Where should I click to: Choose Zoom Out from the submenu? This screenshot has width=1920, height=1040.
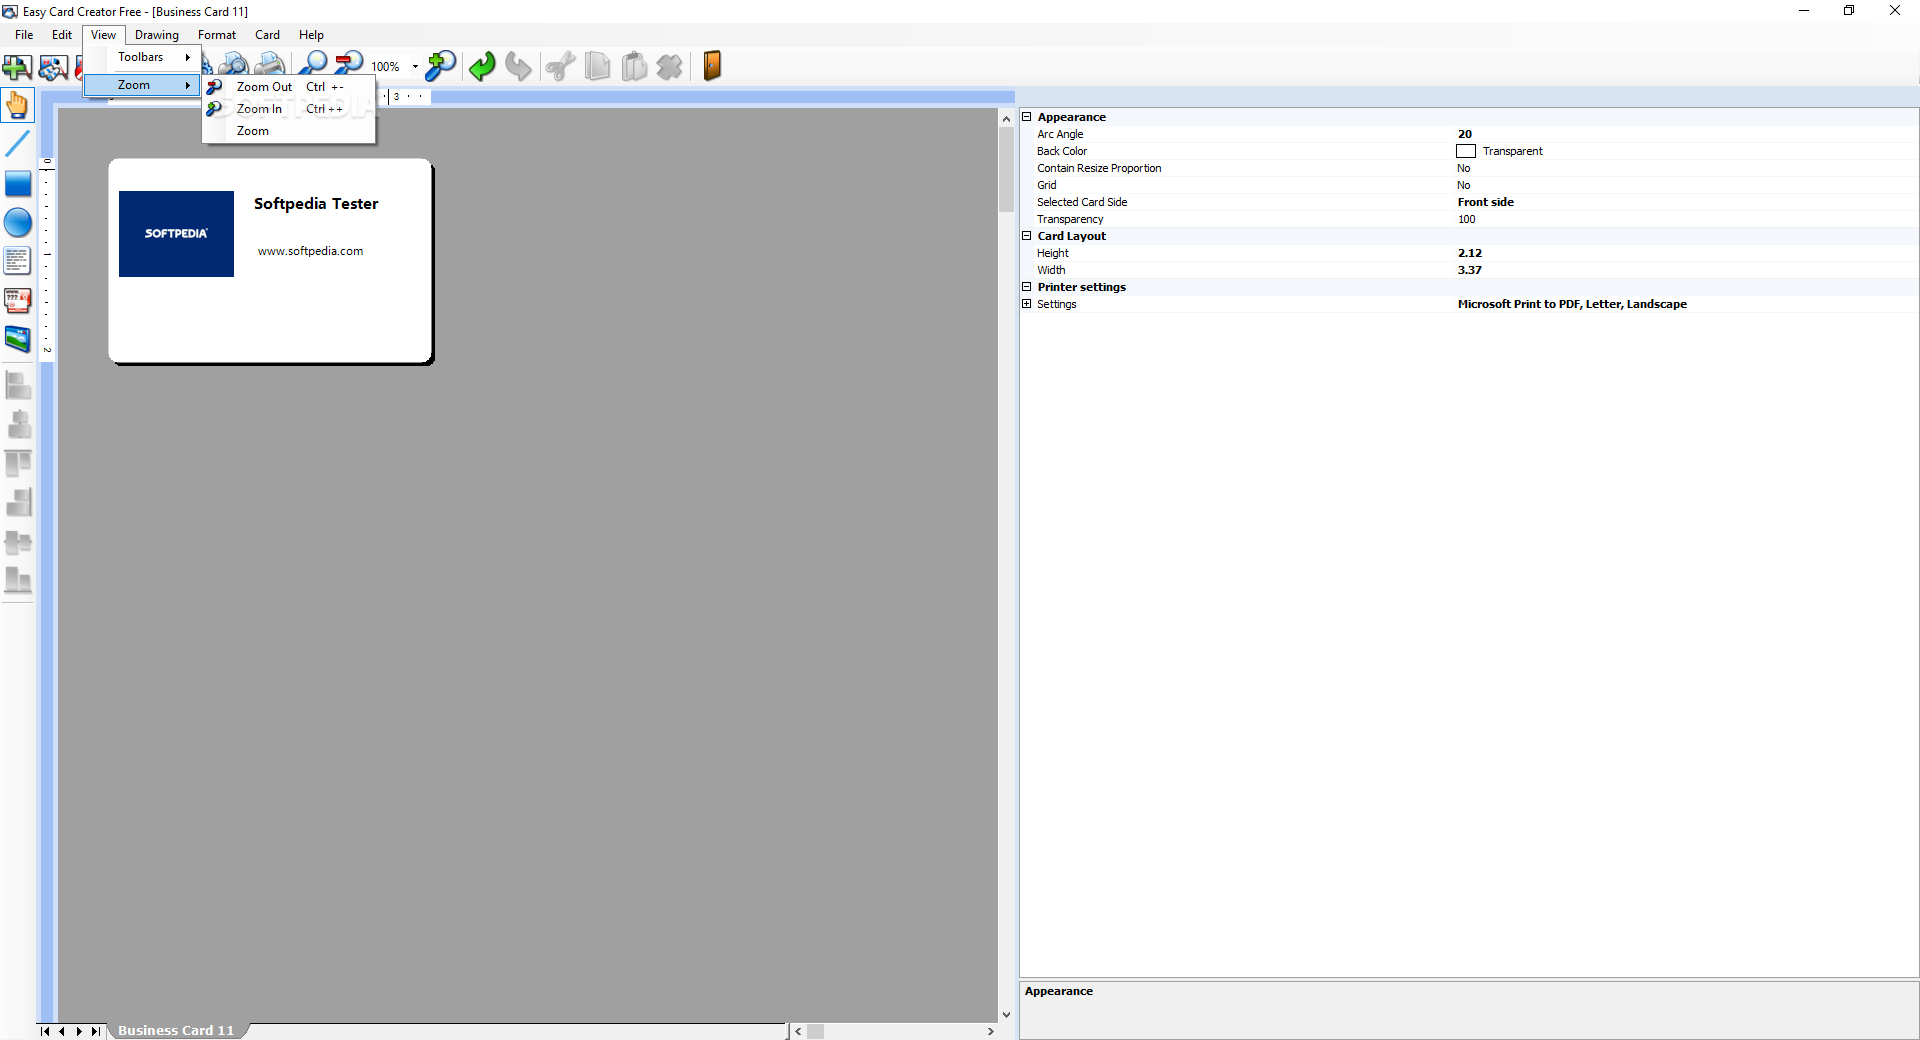tap(289, 87)
